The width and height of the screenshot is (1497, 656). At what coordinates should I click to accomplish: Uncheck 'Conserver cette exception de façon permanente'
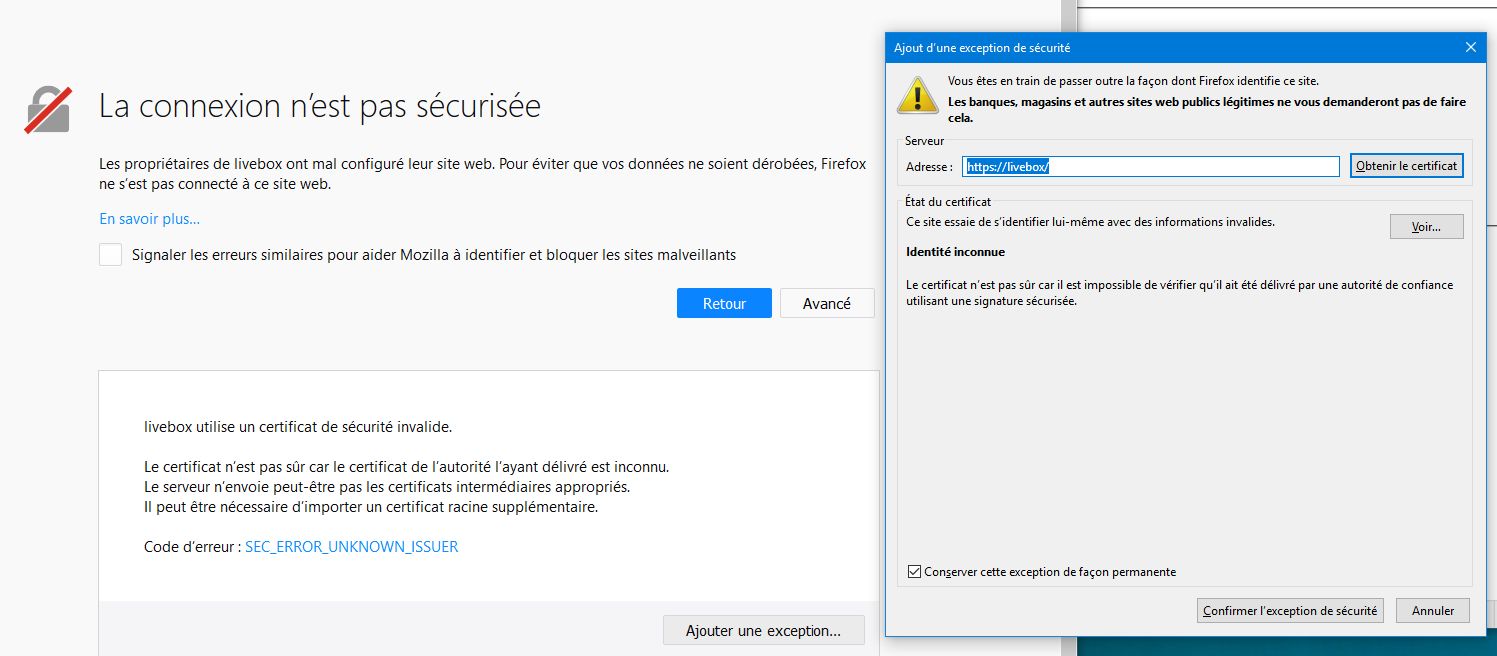(914, 572)
